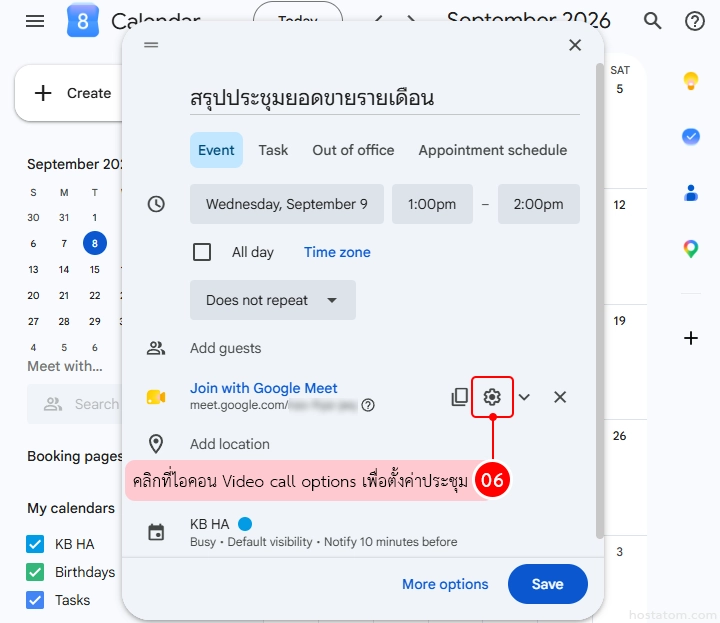Switch to the Task tab
720x623 pixels.
point(273,150)
